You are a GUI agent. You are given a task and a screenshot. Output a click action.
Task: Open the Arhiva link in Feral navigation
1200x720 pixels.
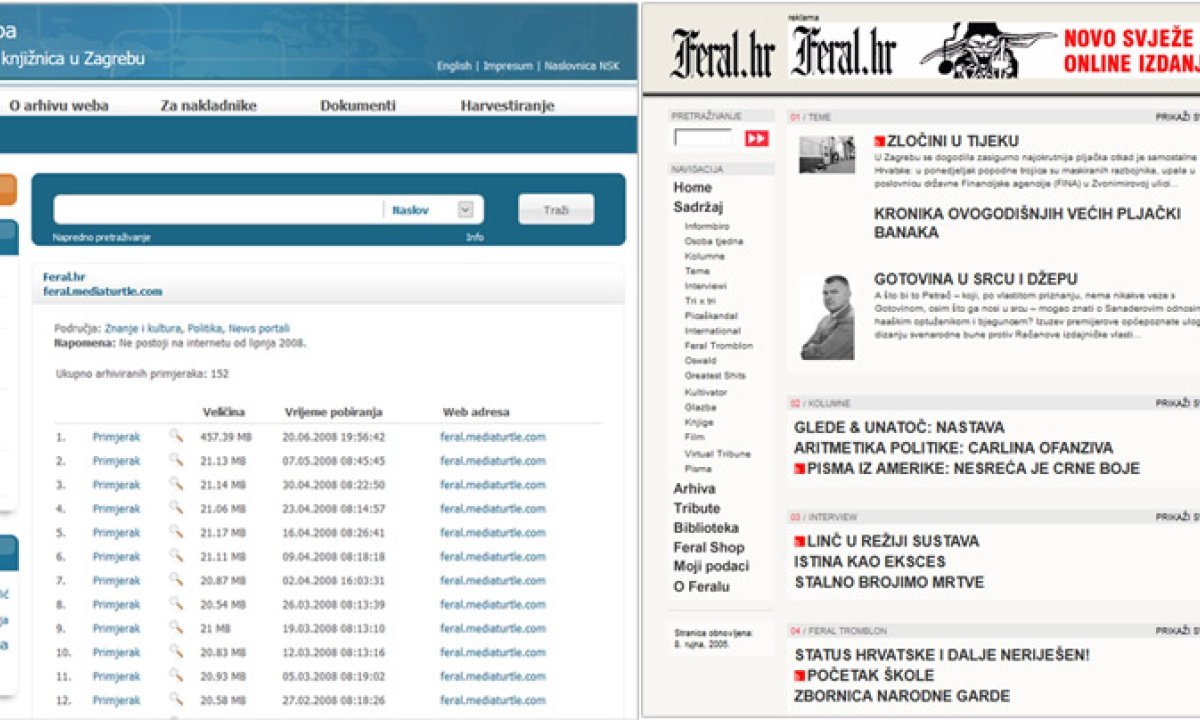(694, 489)
